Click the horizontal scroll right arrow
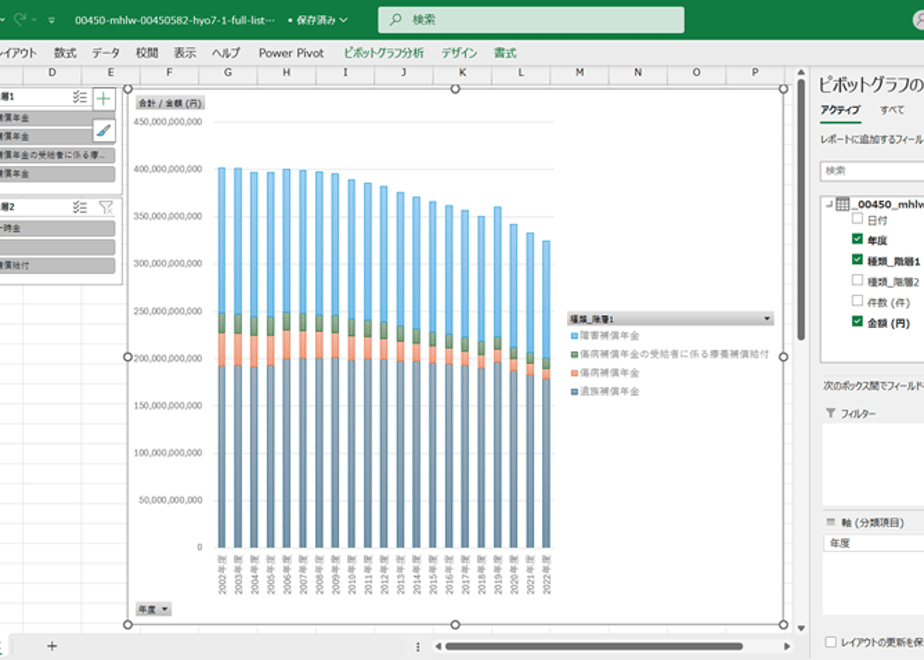Viewport: 924px width, 660px height. tap(787, 646)
